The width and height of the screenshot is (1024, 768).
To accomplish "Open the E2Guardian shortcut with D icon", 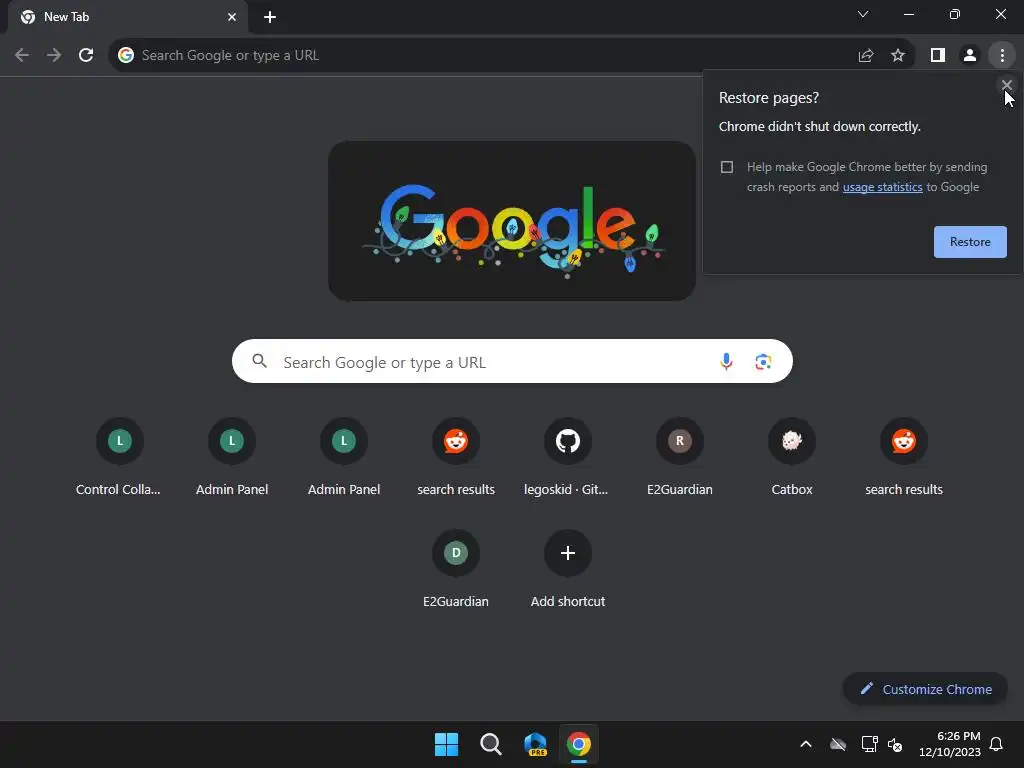I will (456, 569).
